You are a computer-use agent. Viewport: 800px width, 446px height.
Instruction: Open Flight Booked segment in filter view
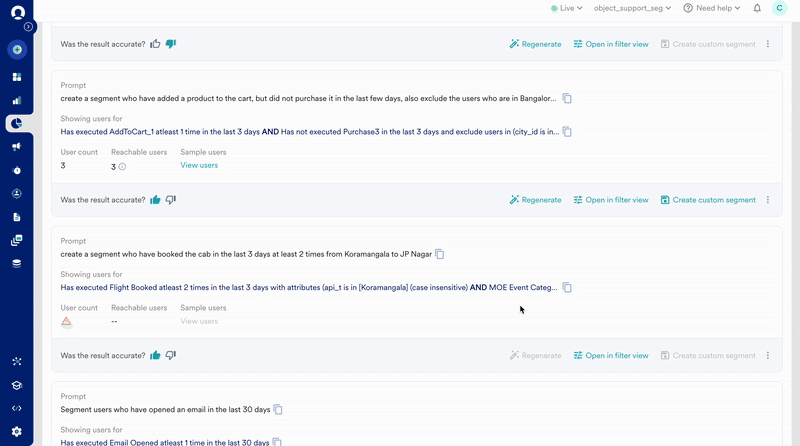pos(611,356)
